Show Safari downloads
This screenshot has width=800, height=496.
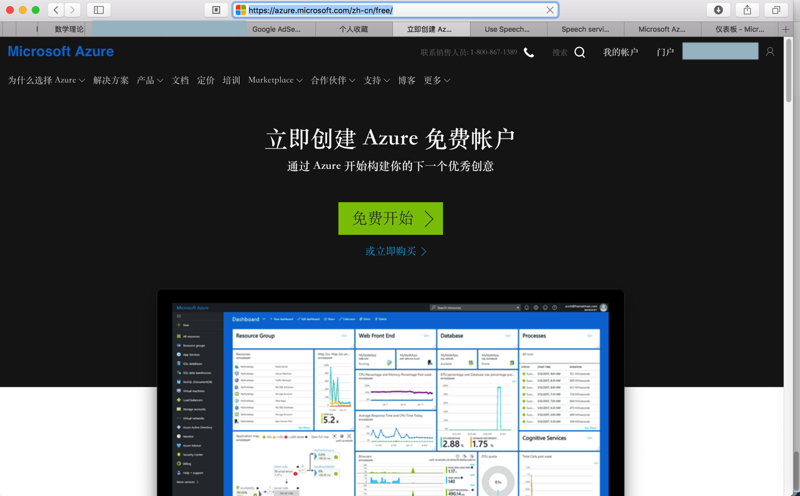coord(718,10)
